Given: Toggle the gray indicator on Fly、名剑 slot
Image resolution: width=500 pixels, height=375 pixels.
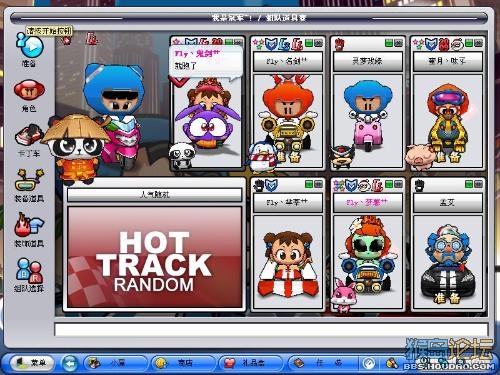Looking at the screenshot, I should tap(318, 43).
